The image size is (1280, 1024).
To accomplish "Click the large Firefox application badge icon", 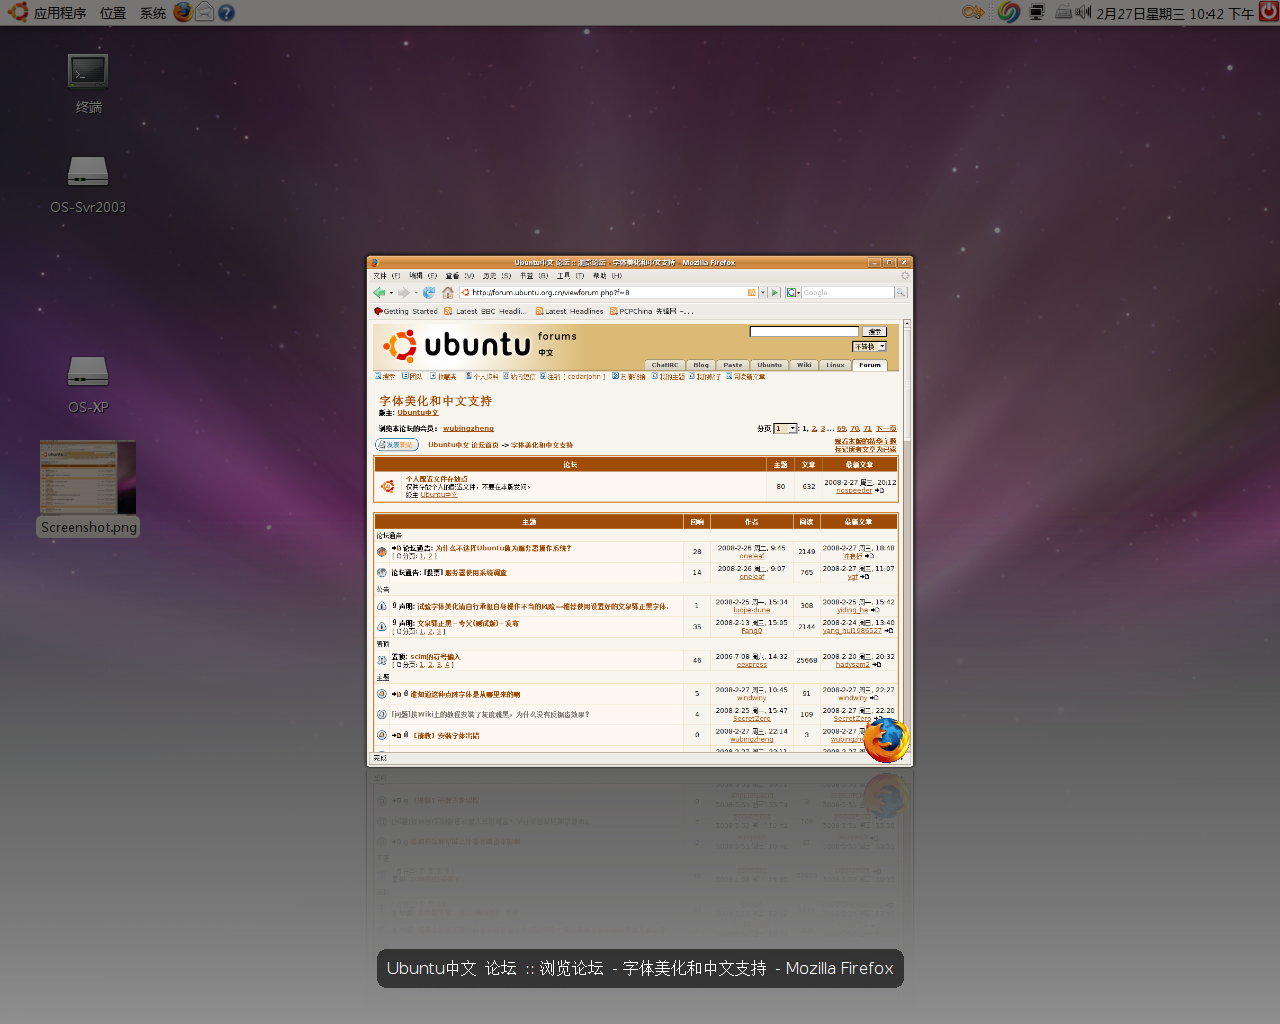I will point(886,740).
